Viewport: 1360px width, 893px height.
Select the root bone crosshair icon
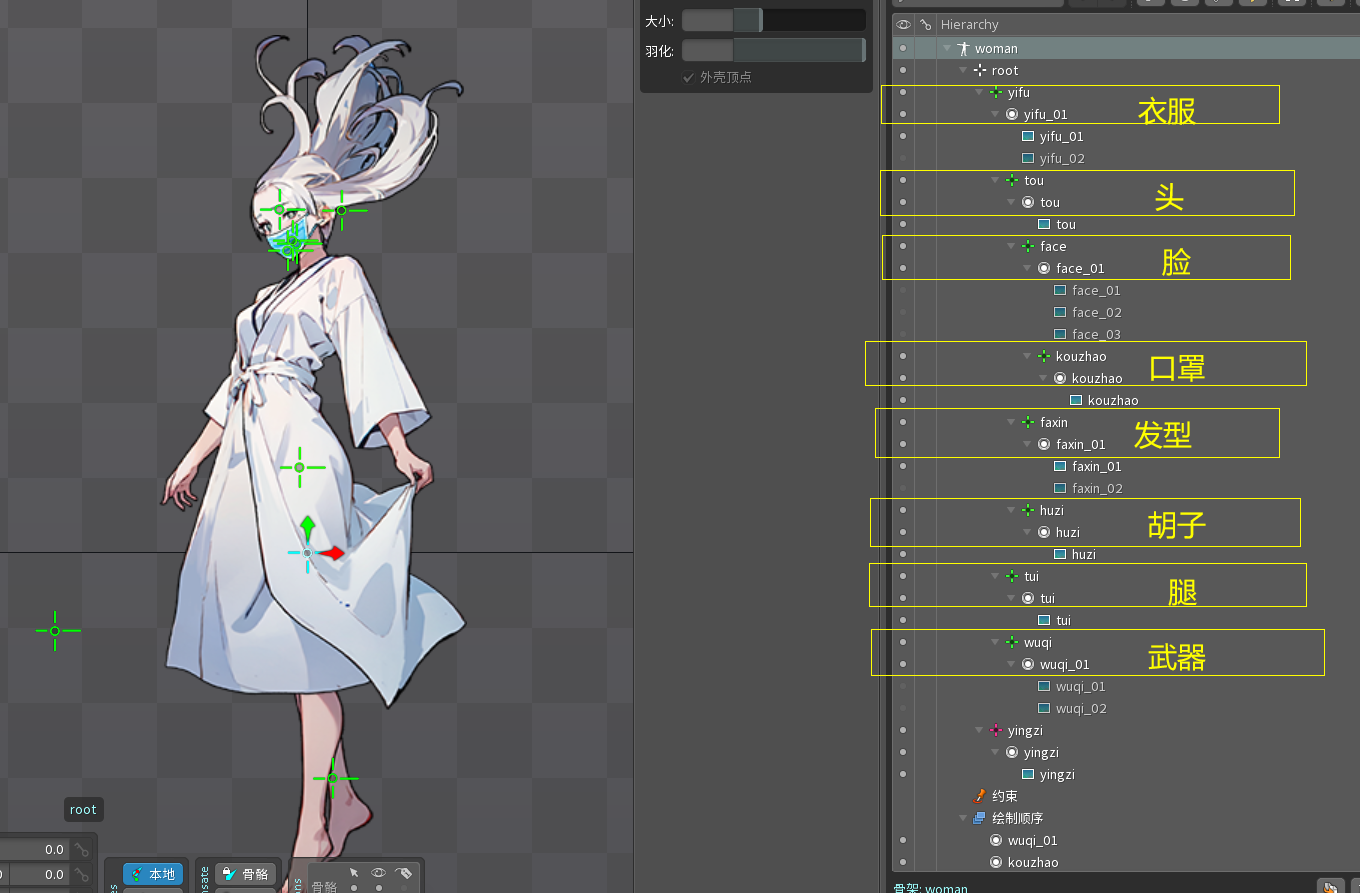point(980,70)
